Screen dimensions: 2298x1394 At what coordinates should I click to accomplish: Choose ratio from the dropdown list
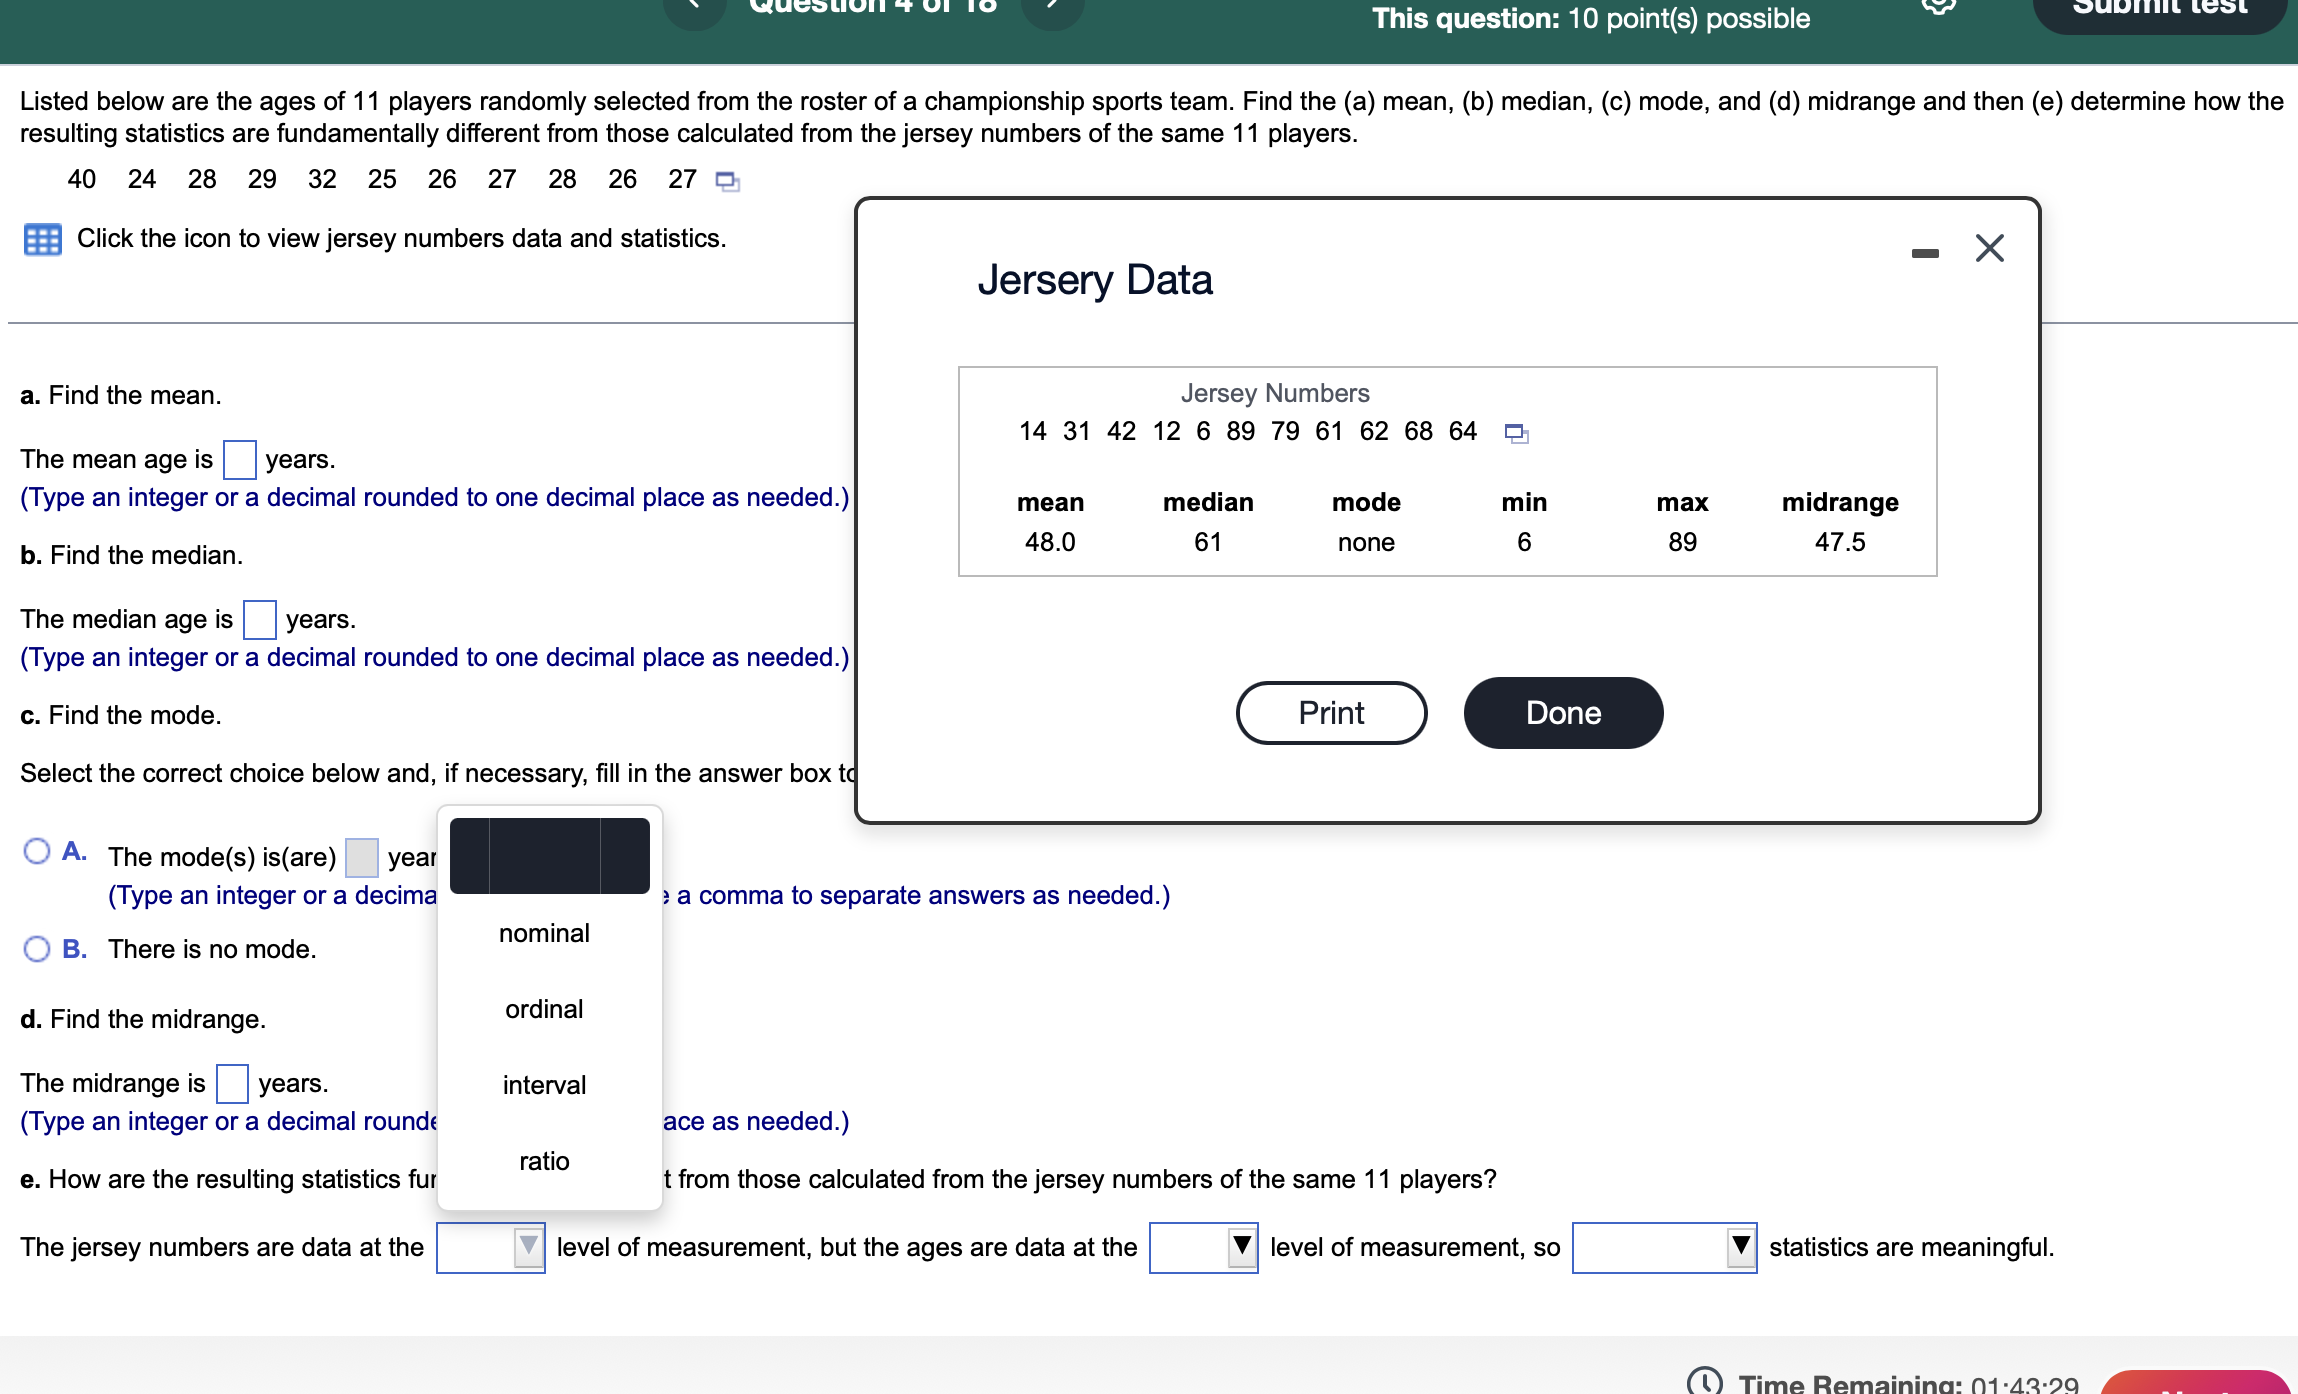[544, 1161]
